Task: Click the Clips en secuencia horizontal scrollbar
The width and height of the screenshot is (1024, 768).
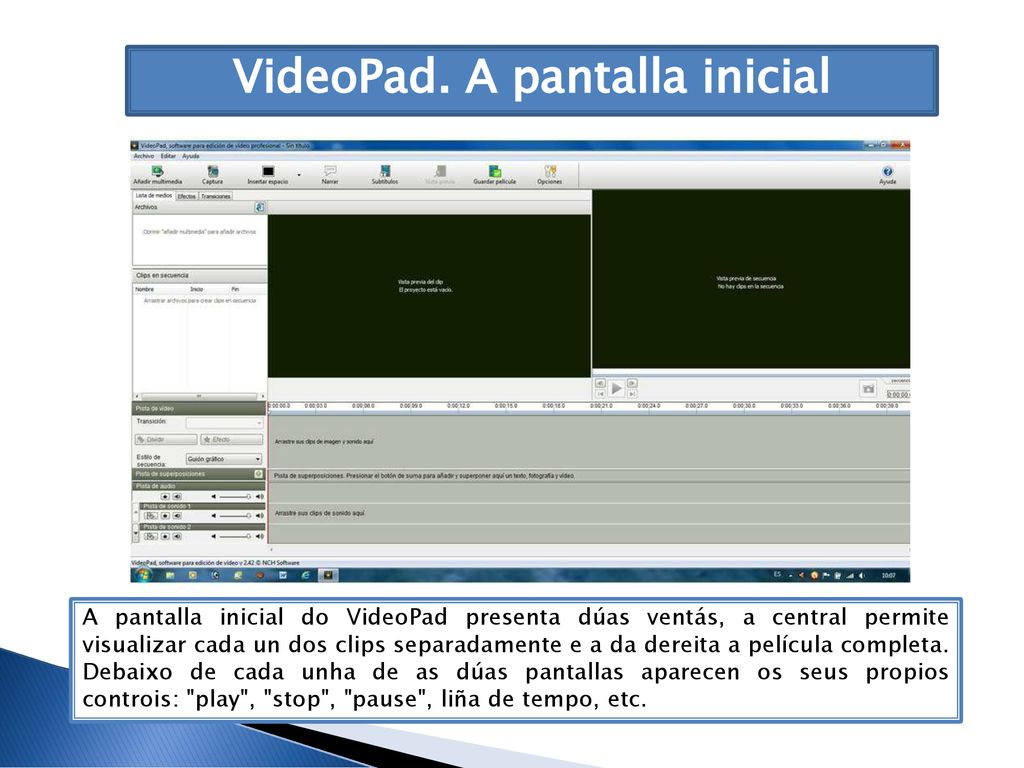Action: point(199,396)
